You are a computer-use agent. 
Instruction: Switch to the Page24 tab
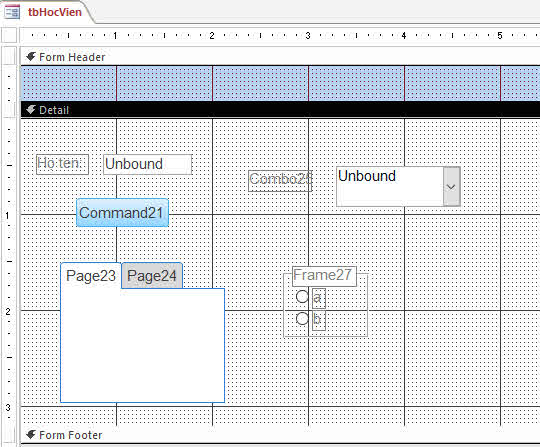click(152, 276)
